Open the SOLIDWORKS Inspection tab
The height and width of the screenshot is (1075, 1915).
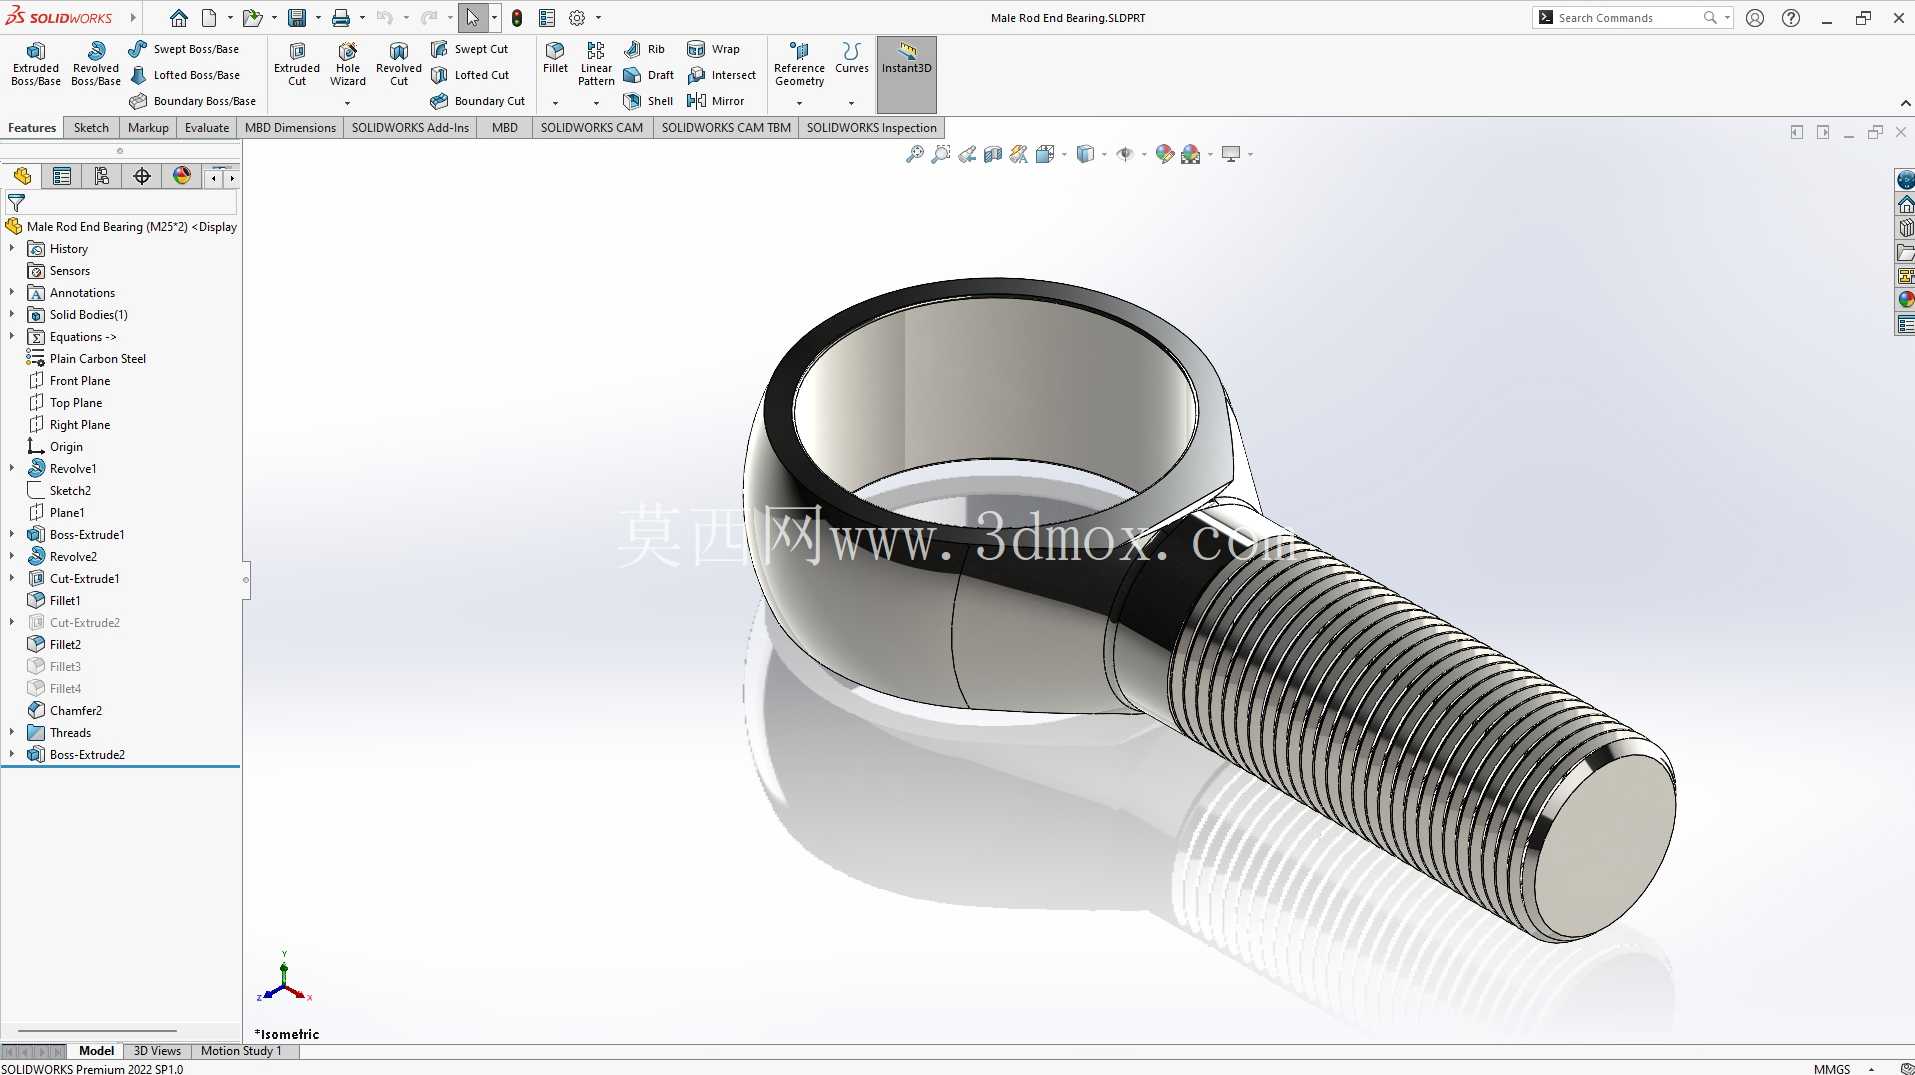point(872,128)
